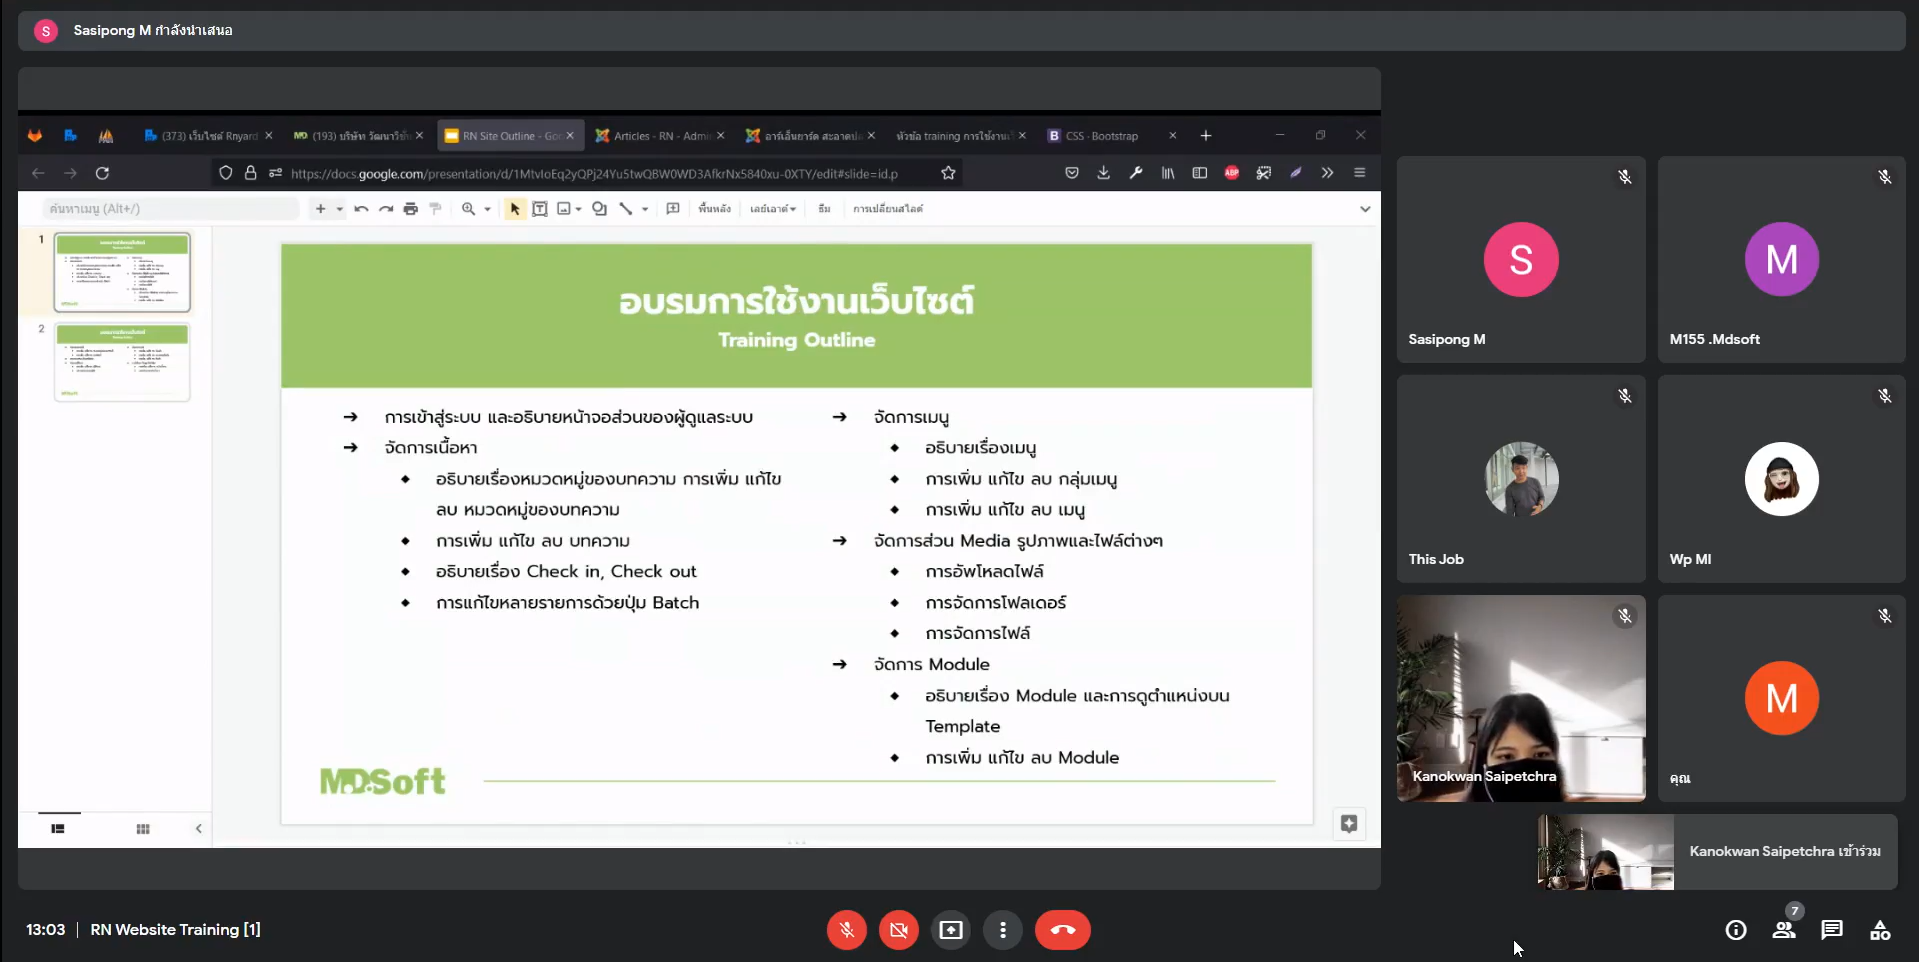The height and width of the screenshot is (962, 1919).
Task: Switch to the CSS - Bootstrap browser tab
Action: [1100, 136]
